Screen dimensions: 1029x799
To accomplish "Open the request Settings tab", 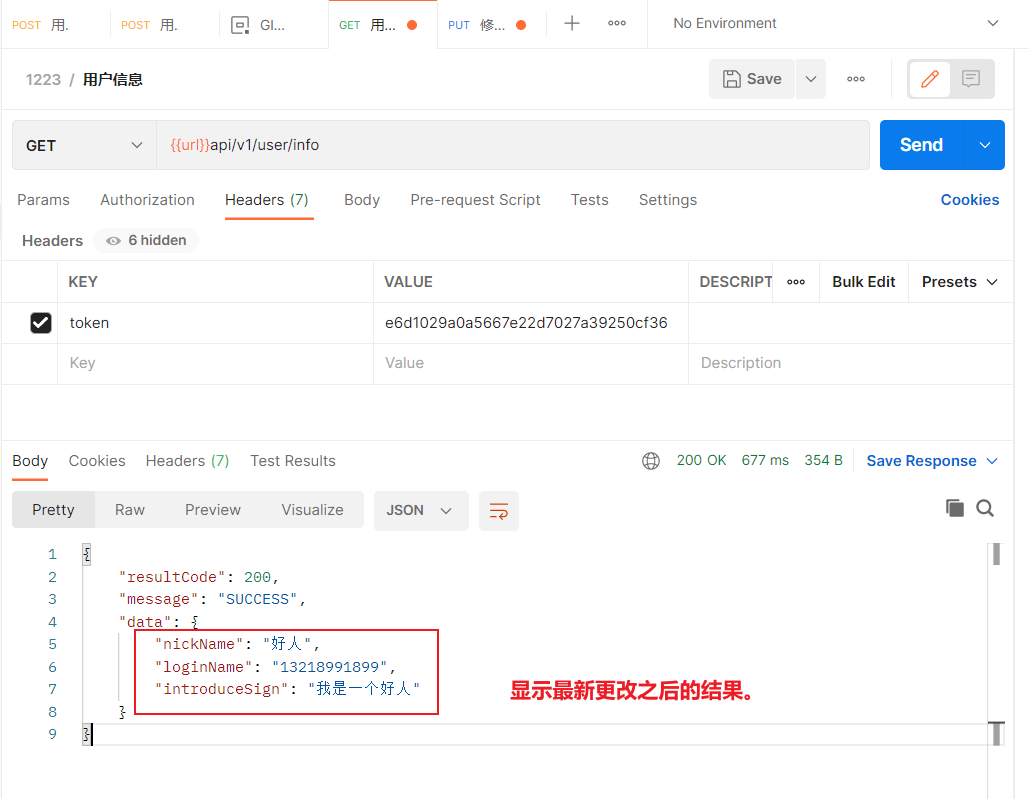I will tap(667, 200).
